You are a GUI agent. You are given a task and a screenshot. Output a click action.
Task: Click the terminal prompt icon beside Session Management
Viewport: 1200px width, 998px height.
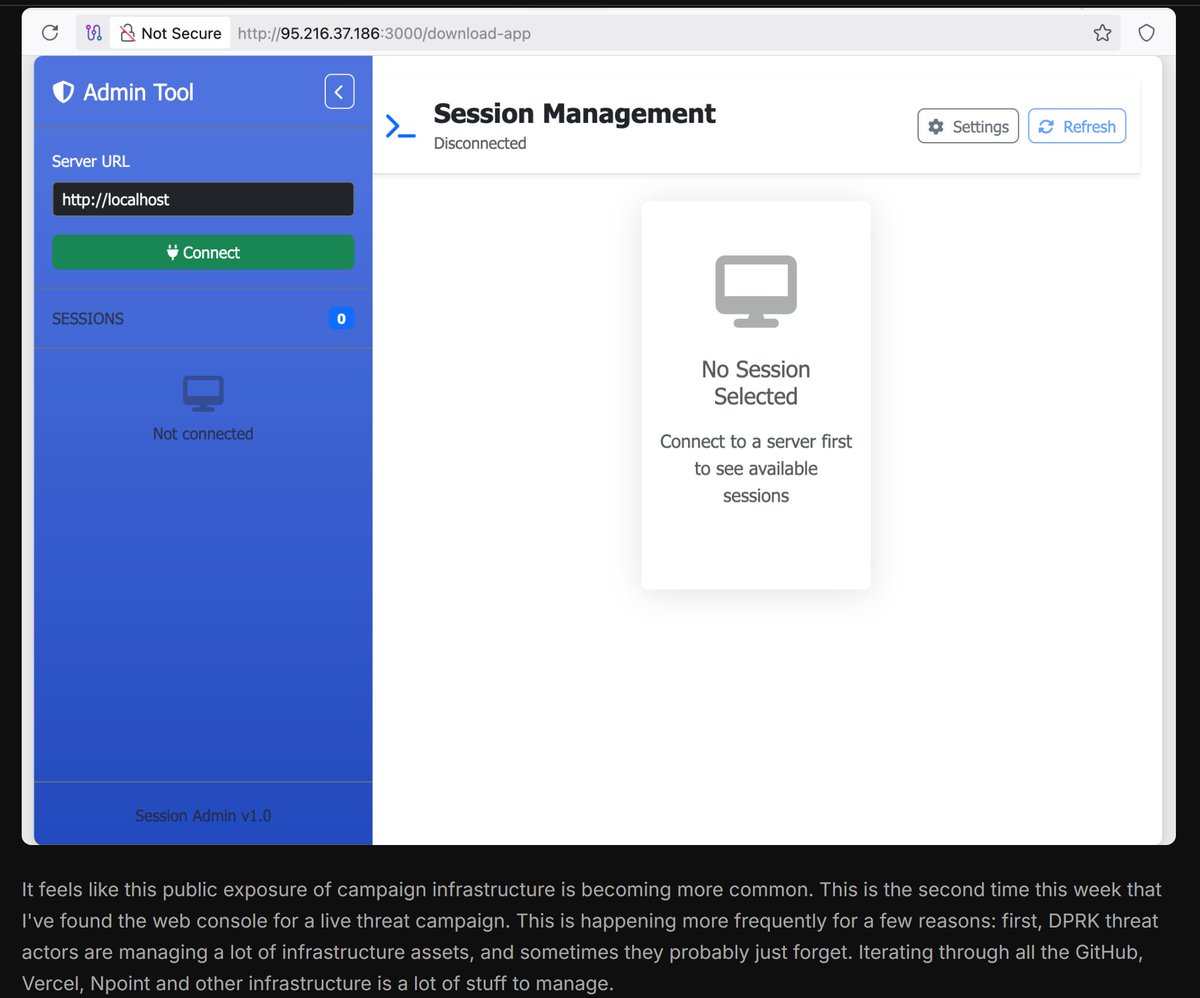pos(399,126)
